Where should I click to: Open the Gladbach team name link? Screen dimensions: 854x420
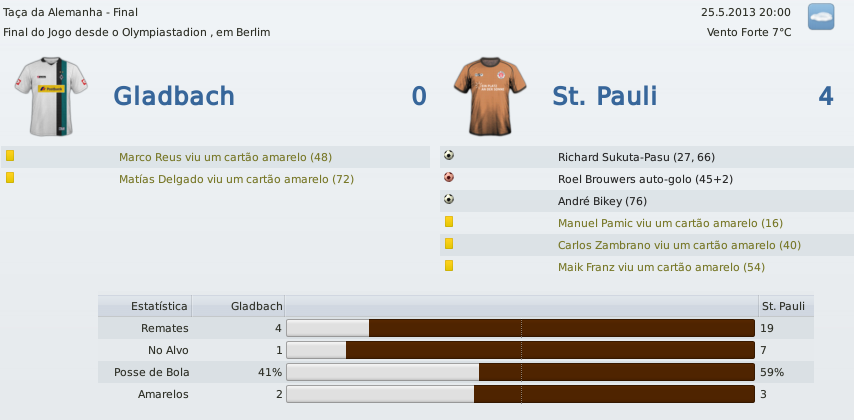coord(174,96)
